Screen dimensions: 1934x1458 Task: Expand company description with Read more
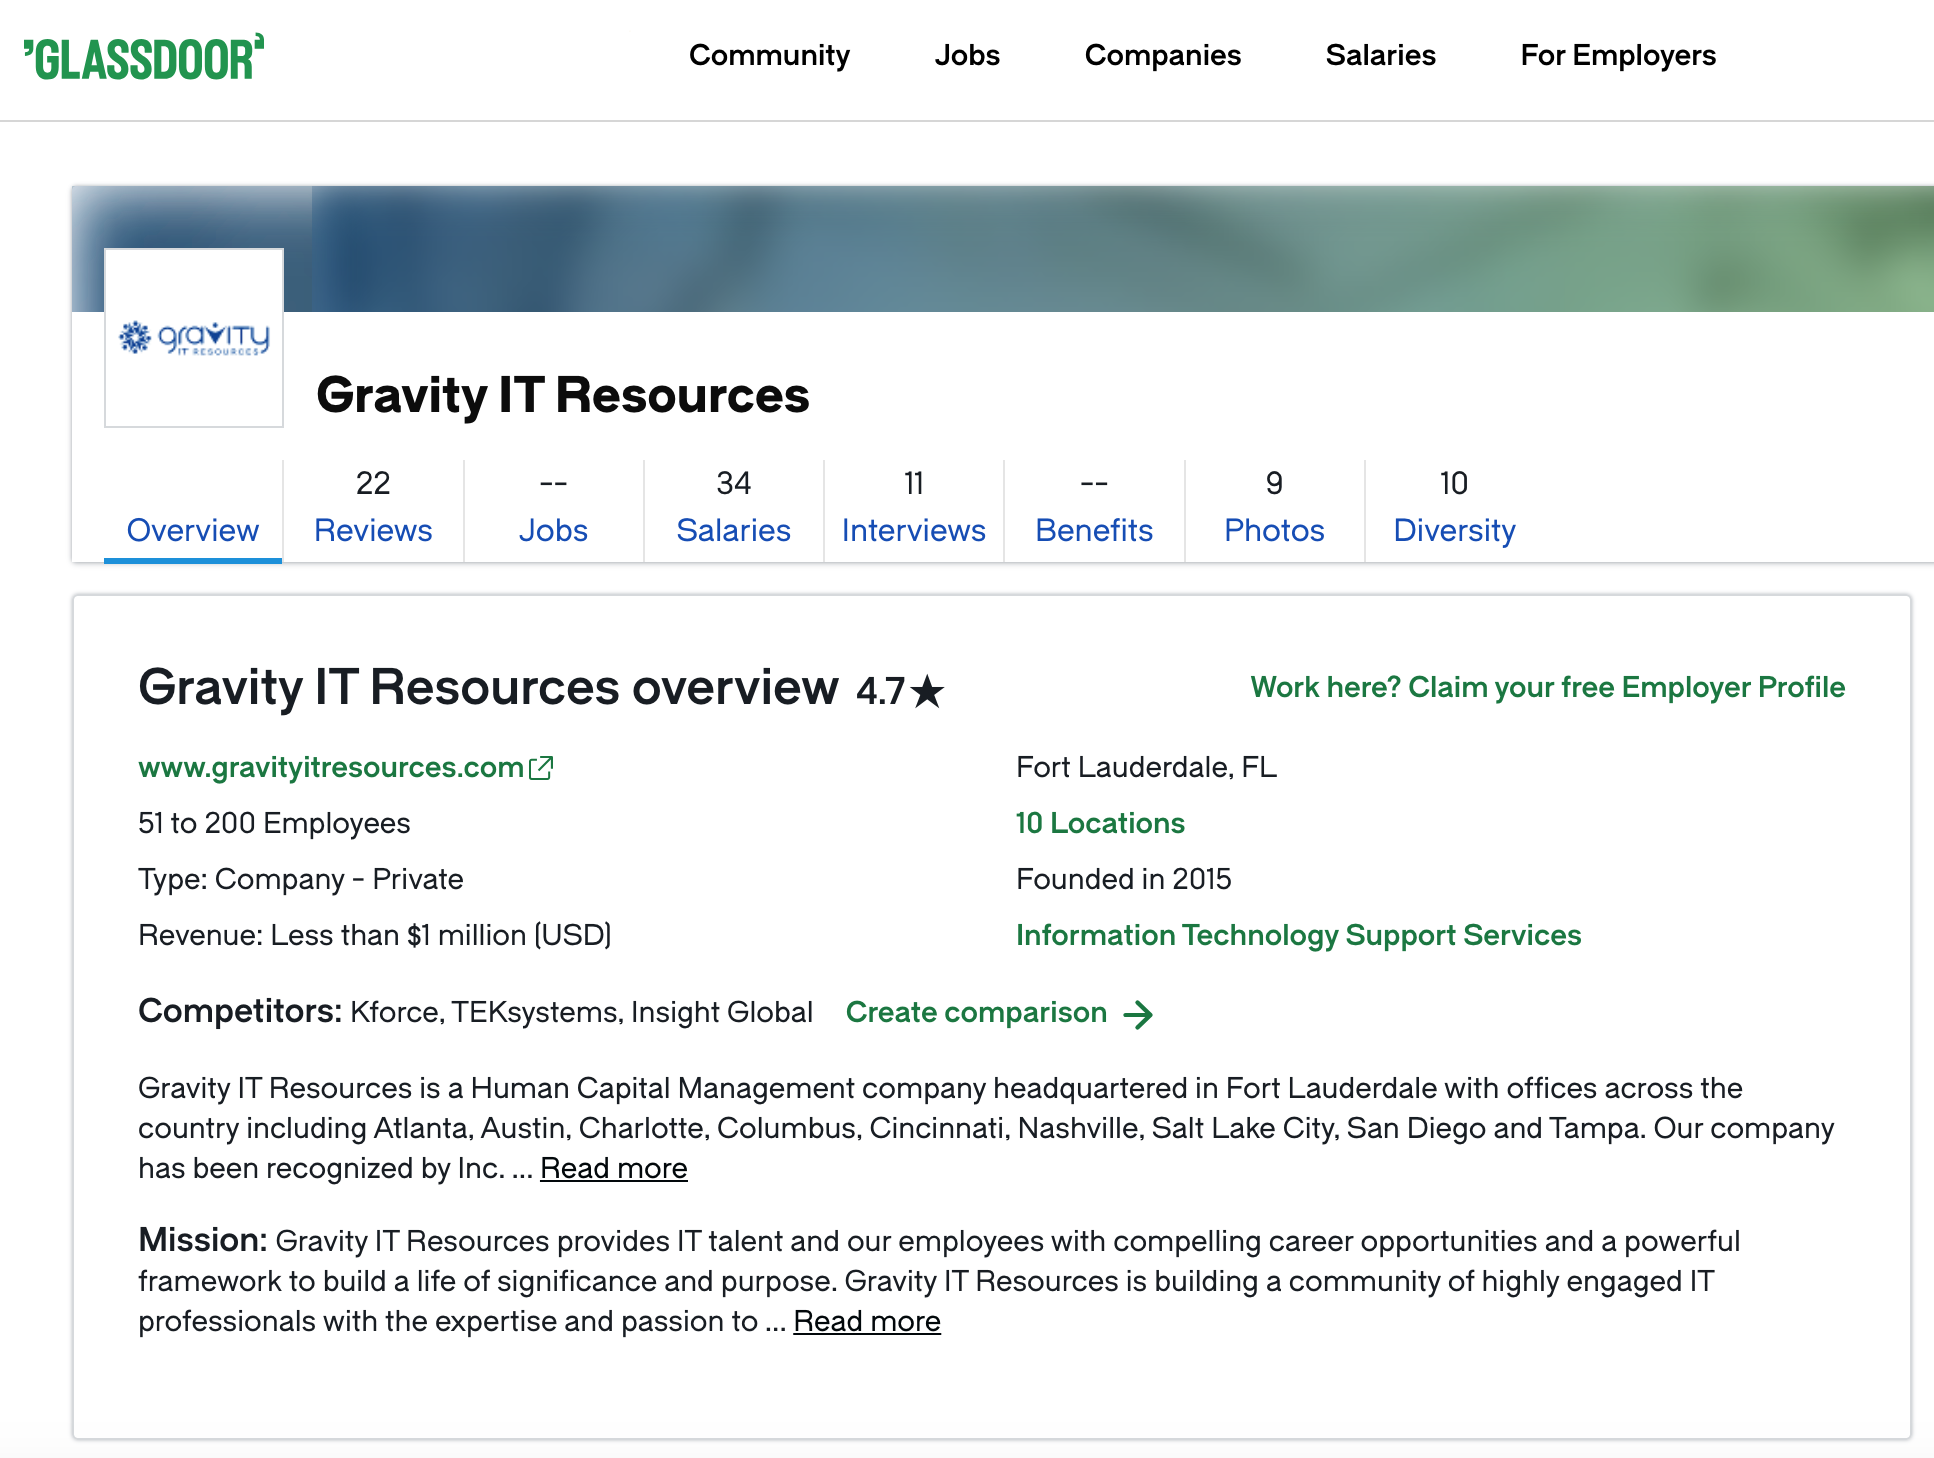(613, 1168)
